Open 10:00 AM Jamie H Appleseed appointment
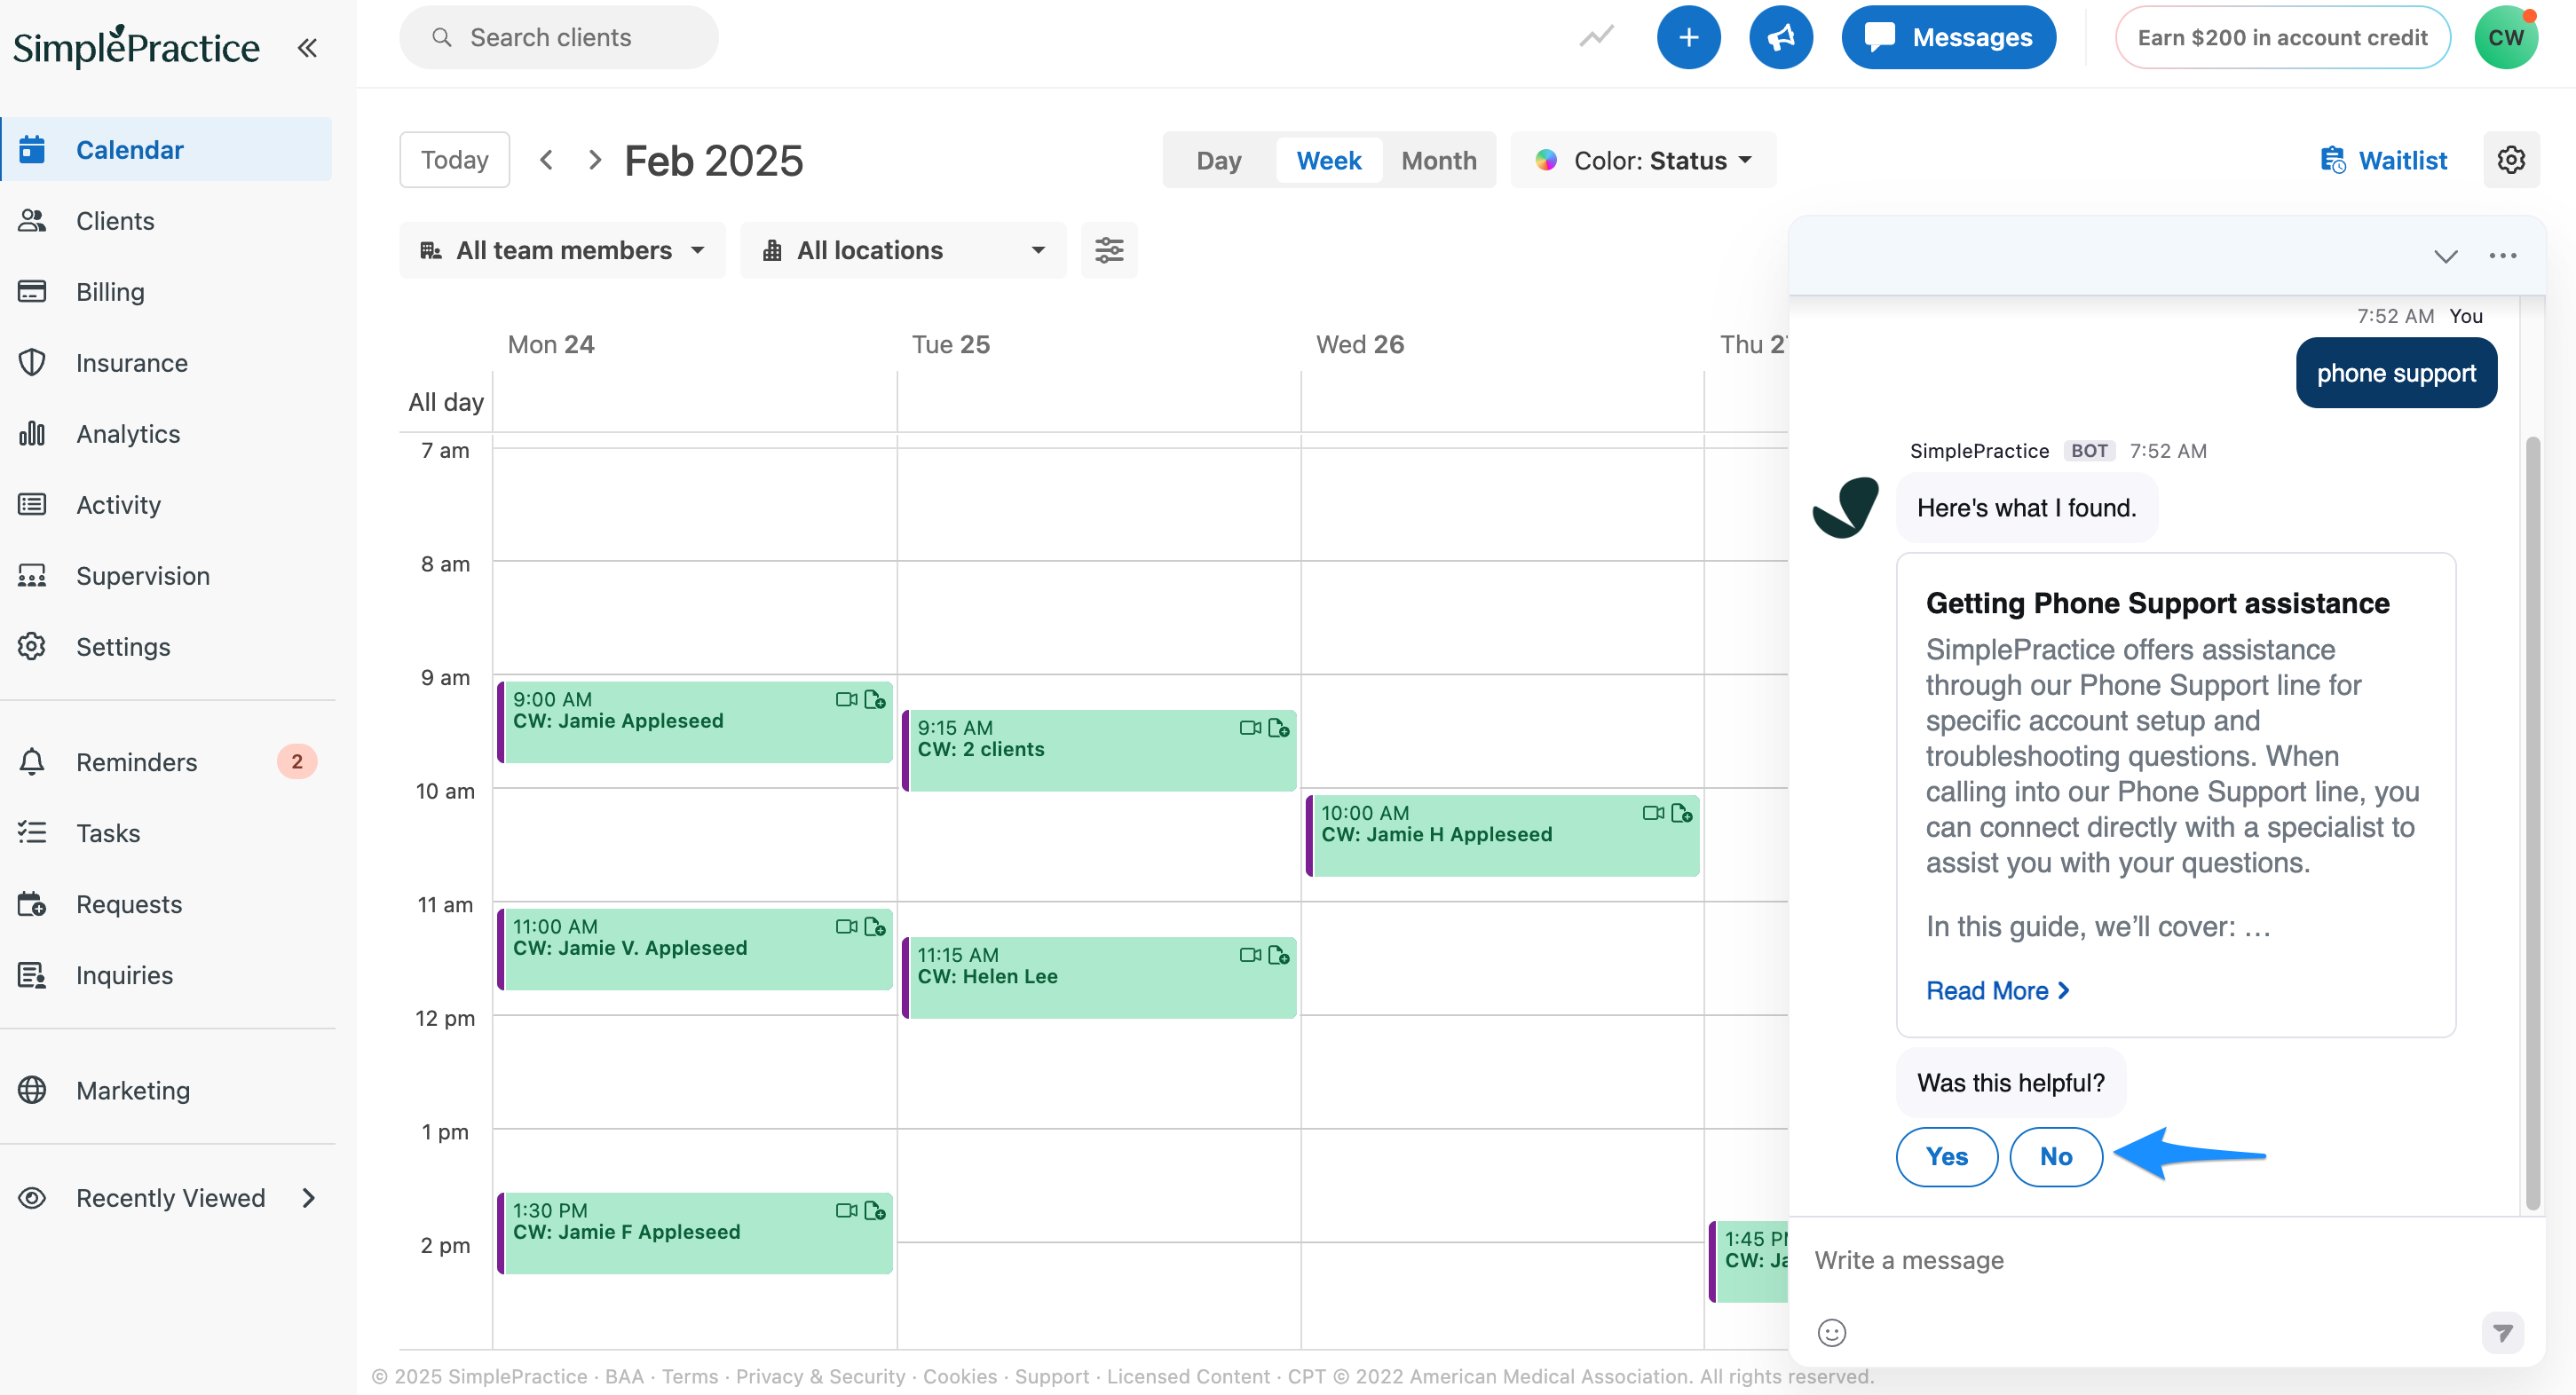Screen dimensions: 2576x1395 point(1502,836)
